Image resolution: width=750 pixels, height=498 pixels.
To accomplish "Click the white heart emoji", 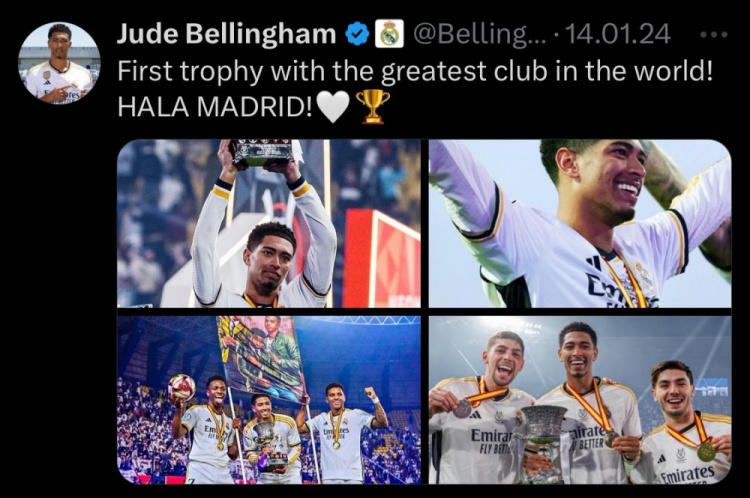I will 333,107.
